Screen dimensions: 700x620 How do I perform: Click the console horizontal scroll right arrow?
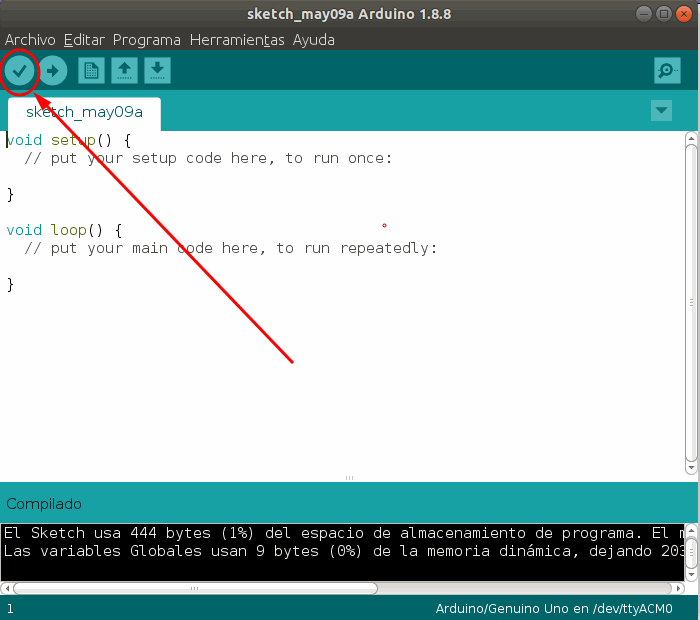point(679,588)
